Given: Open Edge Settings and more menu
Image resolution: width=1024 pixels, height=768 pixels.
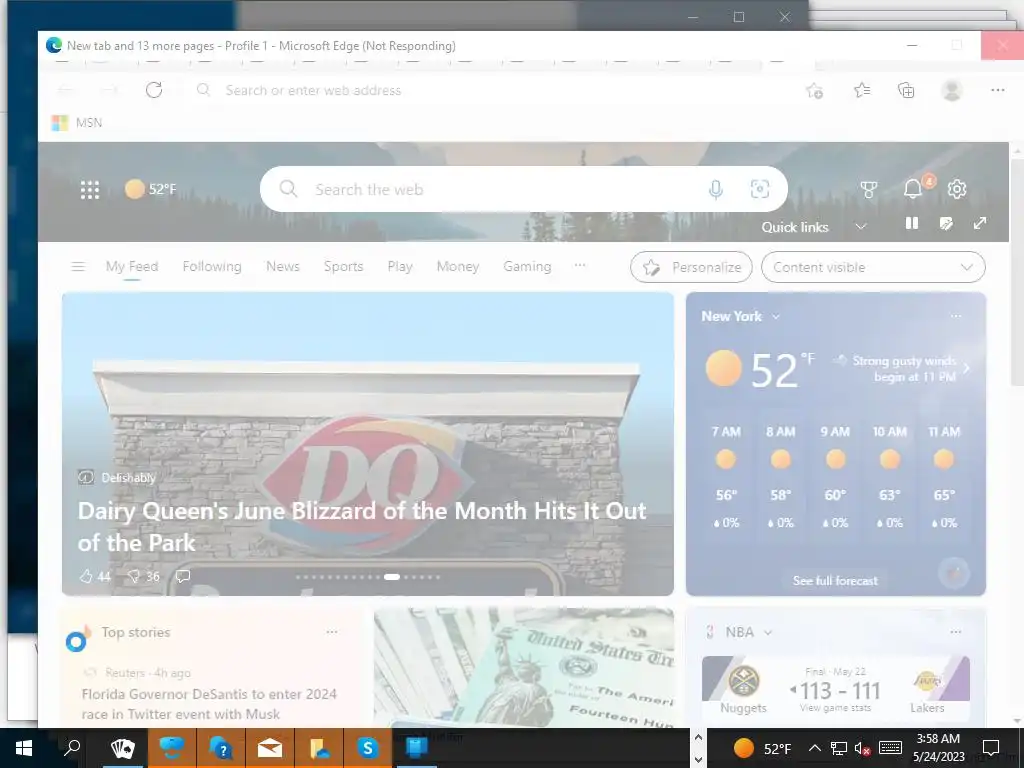Looking at the screenshot, I should click(997, 90).
